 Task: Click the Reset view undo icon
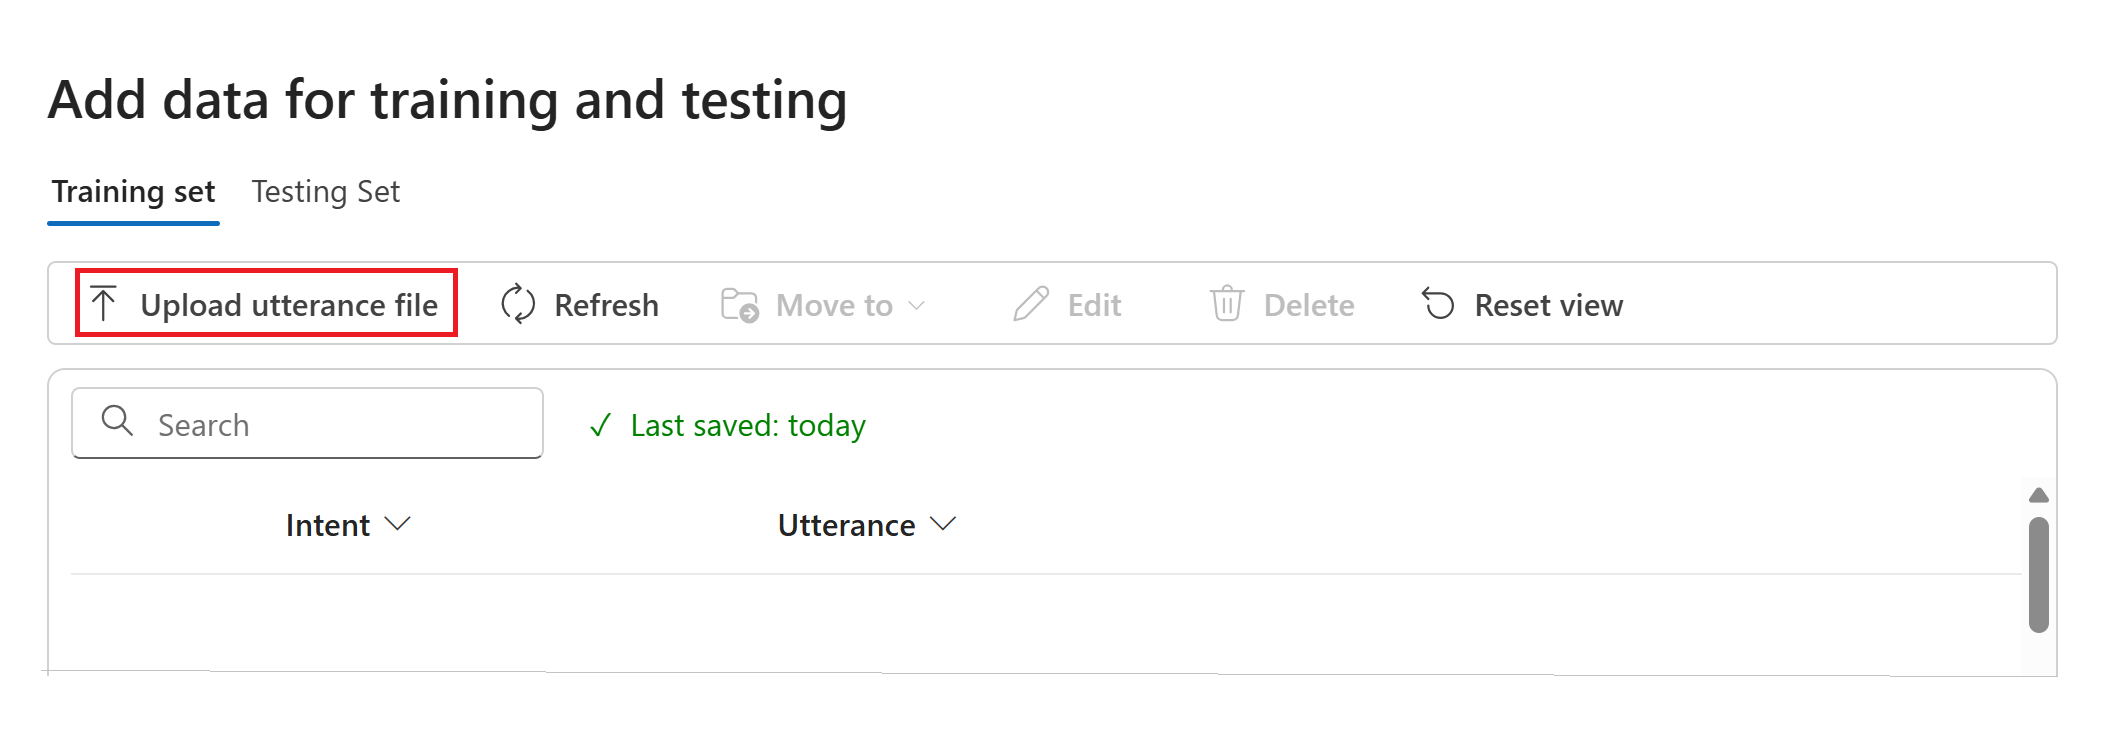(1440, 304)
